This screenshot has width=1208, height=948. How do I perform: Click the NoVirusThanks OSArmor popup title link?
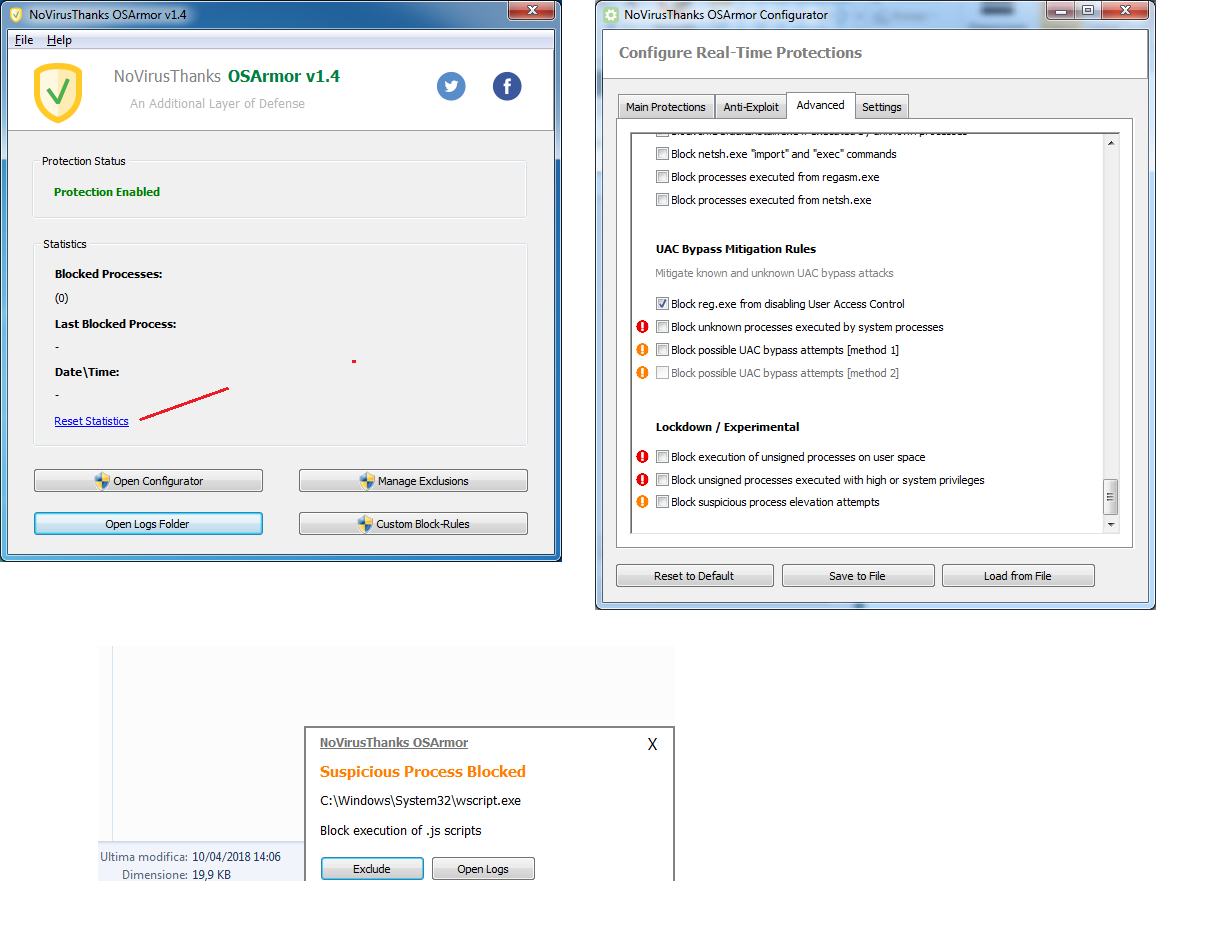click(394, 743)
